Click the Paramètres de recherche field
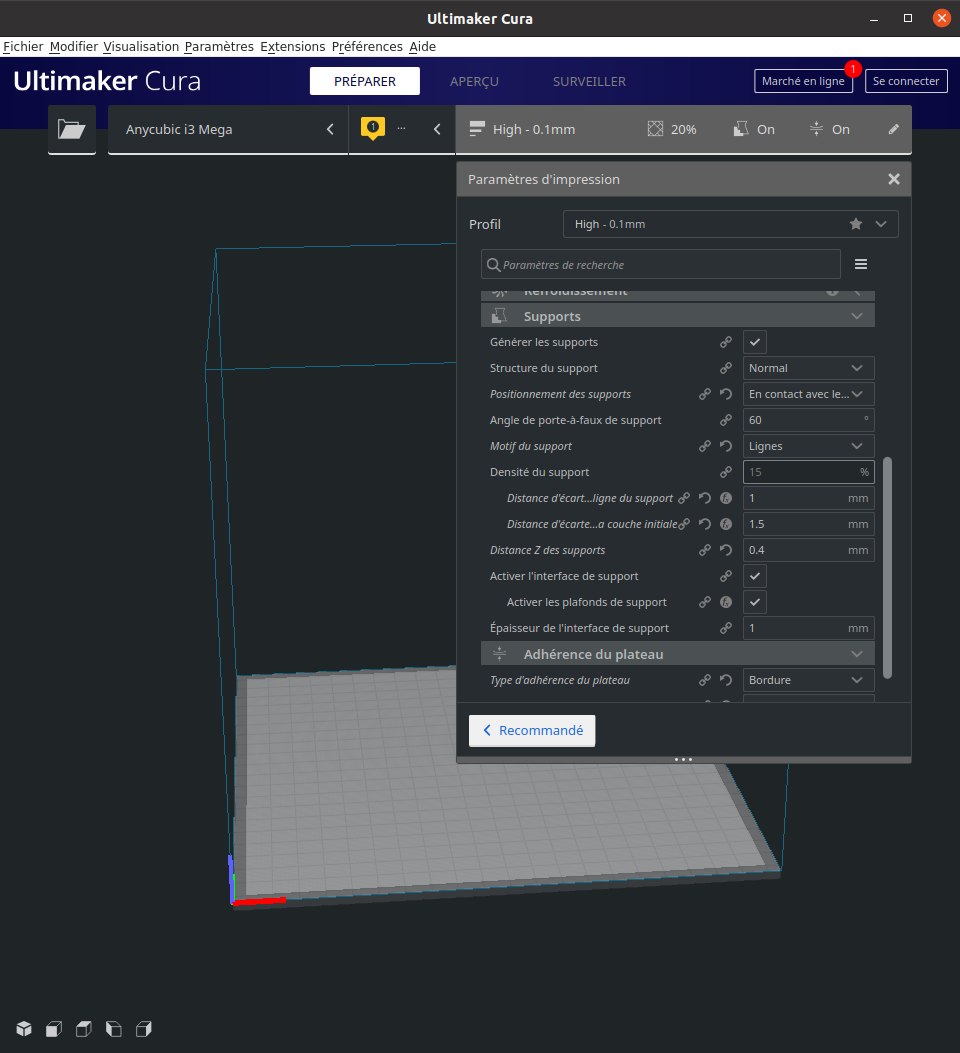960x1053 pixels. pyautogui.click(x=661, y=265)
